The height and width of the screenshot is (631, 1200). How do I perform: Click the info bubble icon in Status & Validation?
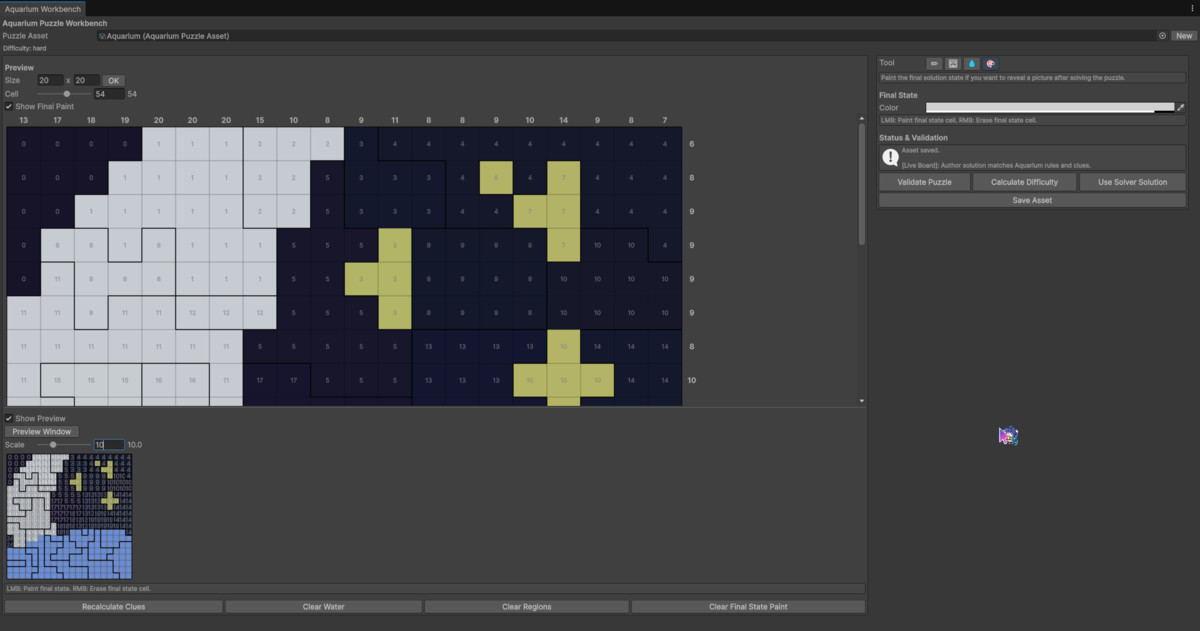[890, 157]
